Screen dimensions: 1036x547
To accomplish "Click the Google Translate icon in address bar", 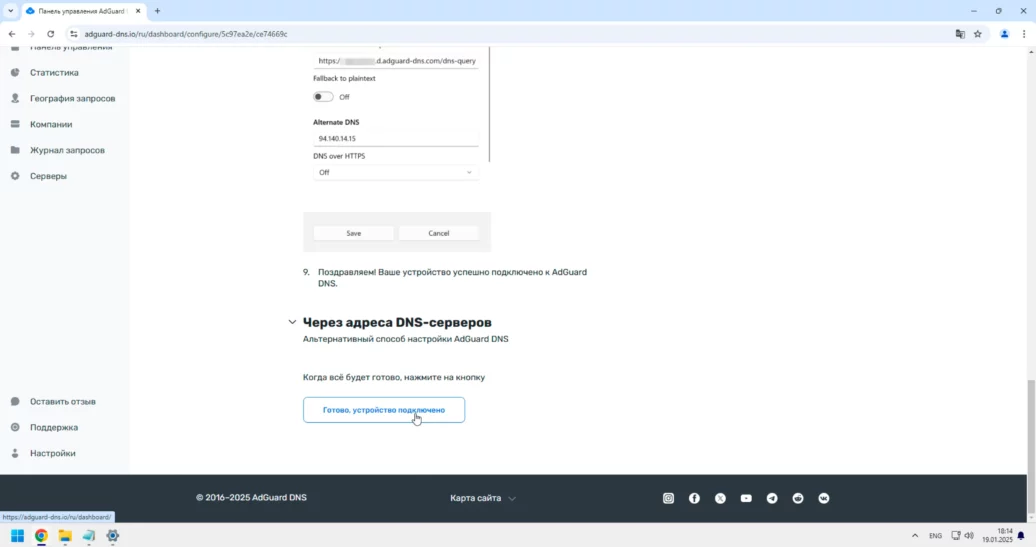I will pyautogui.click(x=960, y=33).
